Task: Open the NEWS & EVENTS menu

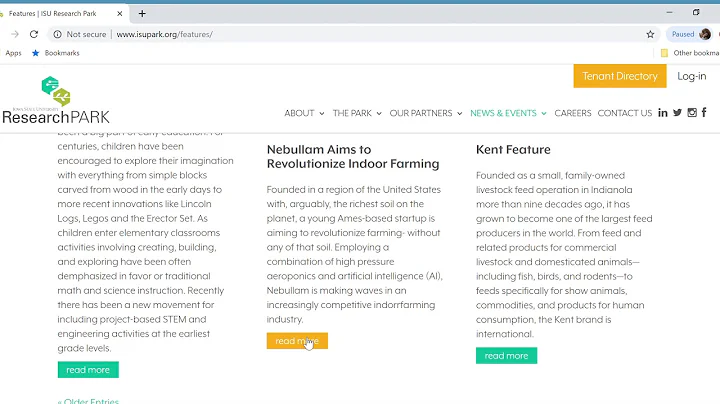Action: point(508,113)
